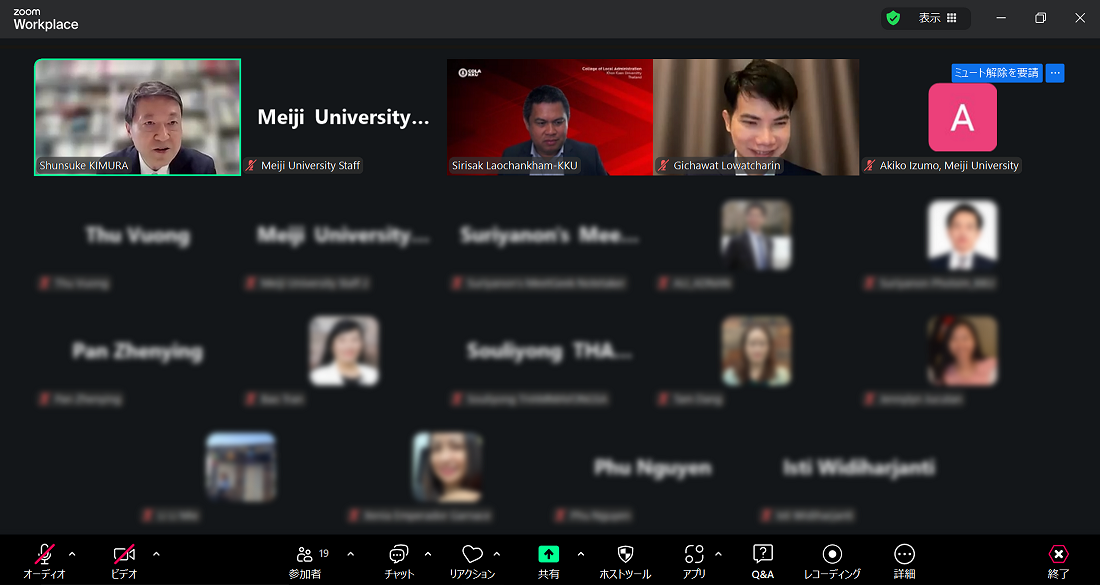
Task: Click the Shunsuke KIMURA name label
Action: 84,166
